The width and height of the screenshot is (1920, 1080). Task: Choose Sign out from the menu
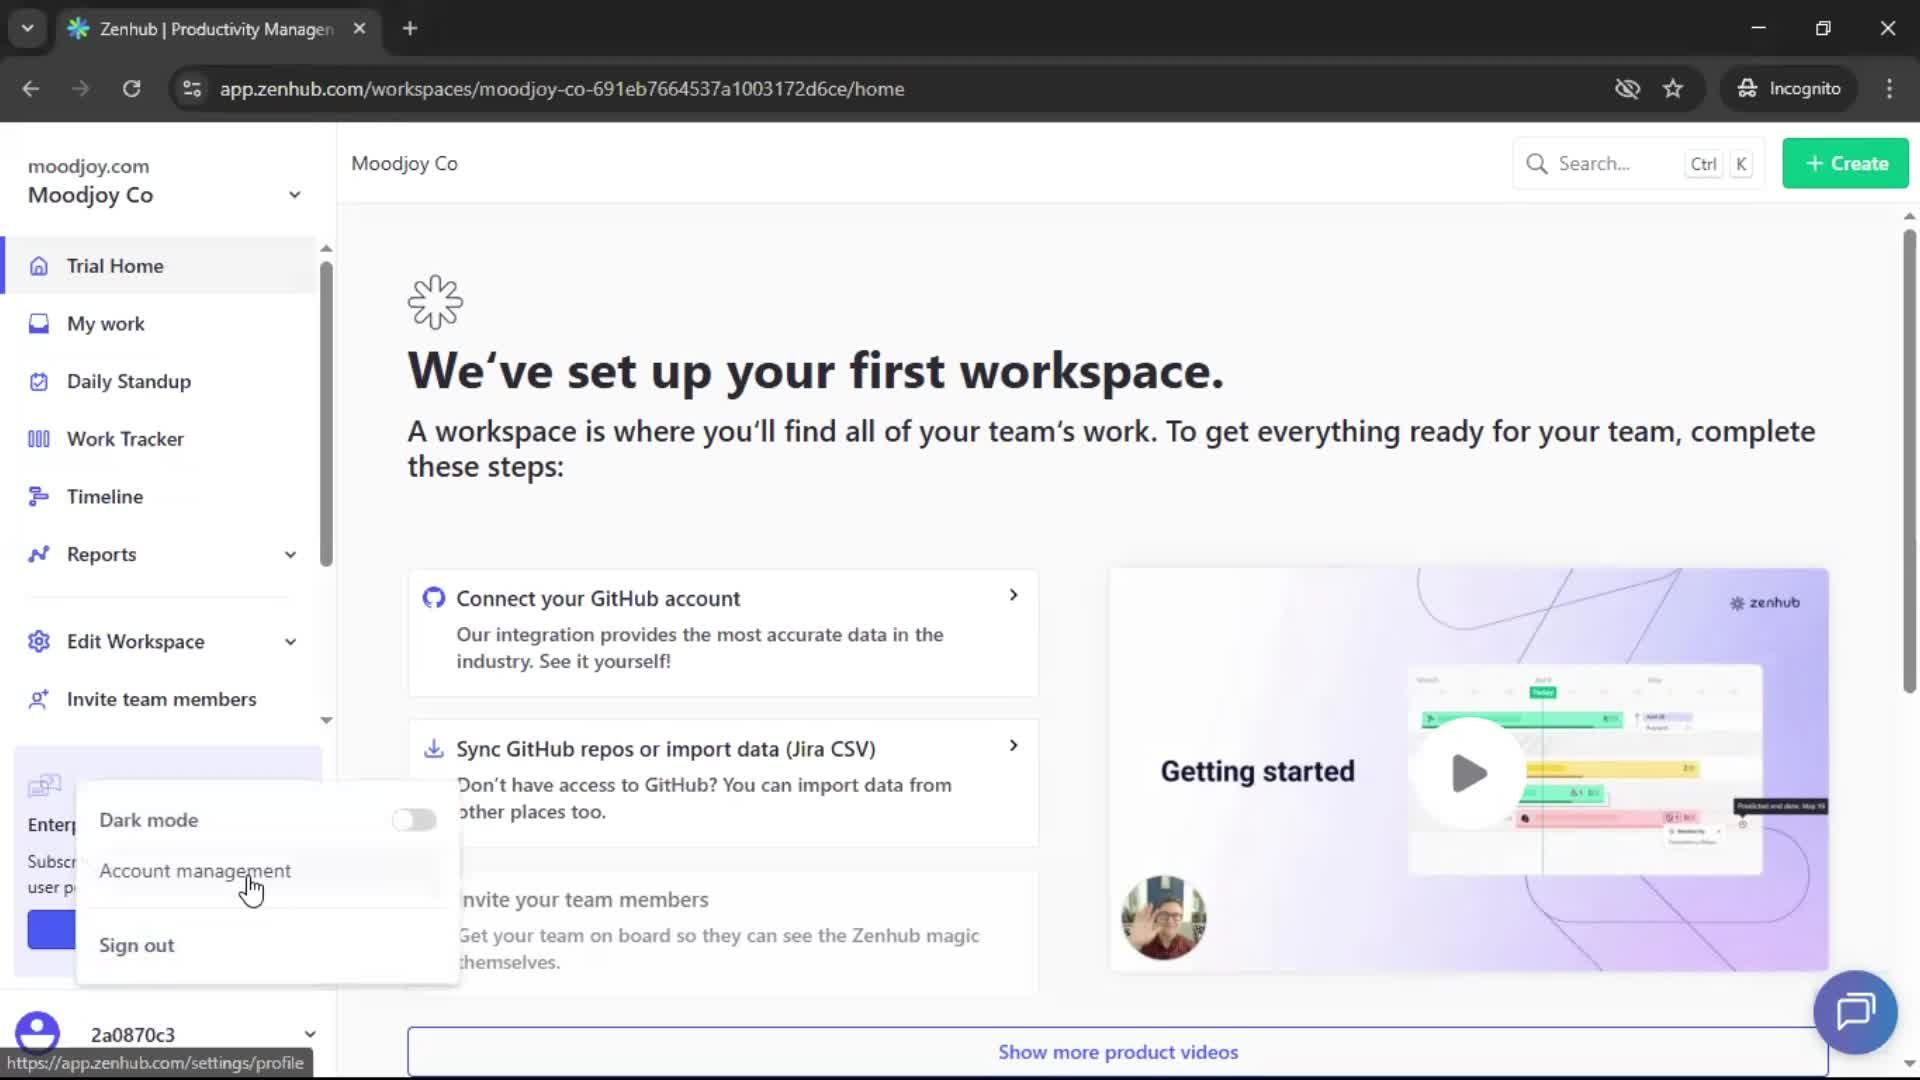tap(136, 944)
